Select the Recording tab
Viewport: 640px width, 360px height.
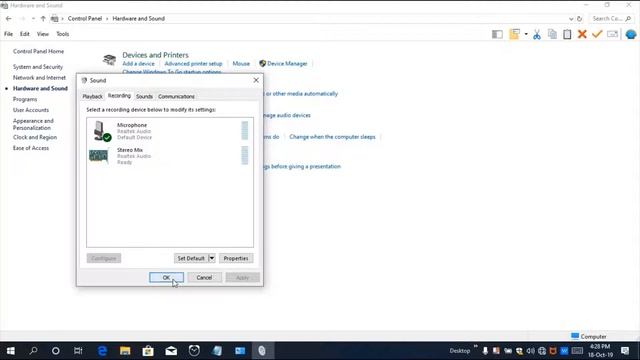coord(119,96)
